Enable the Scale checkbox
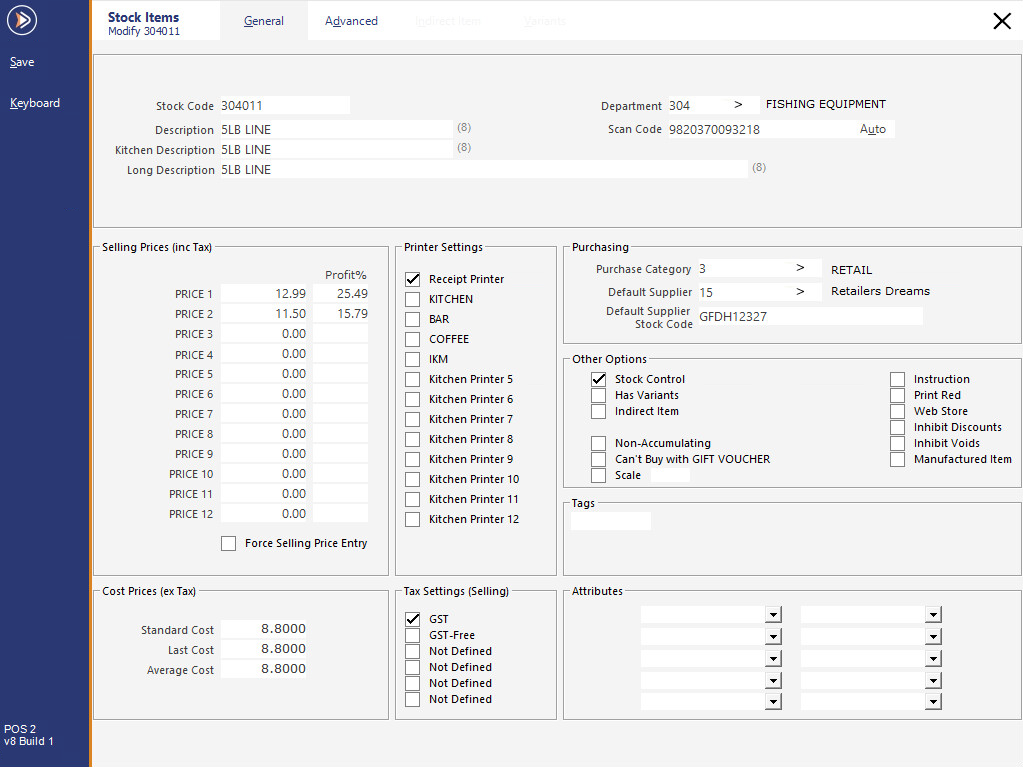 (598, 475)
